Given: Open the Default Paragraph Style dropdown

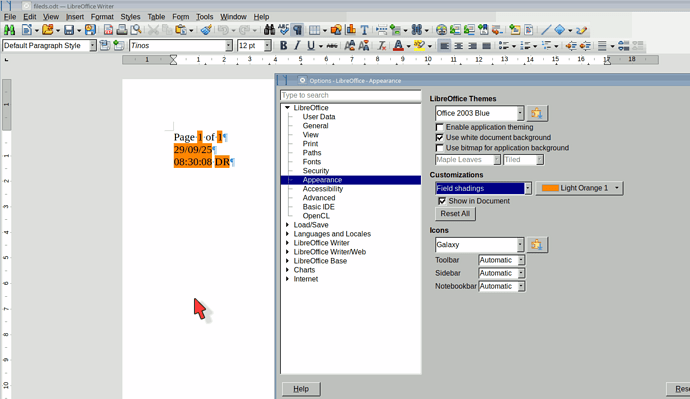Looking at the screenshot, I should click(92, 45).
